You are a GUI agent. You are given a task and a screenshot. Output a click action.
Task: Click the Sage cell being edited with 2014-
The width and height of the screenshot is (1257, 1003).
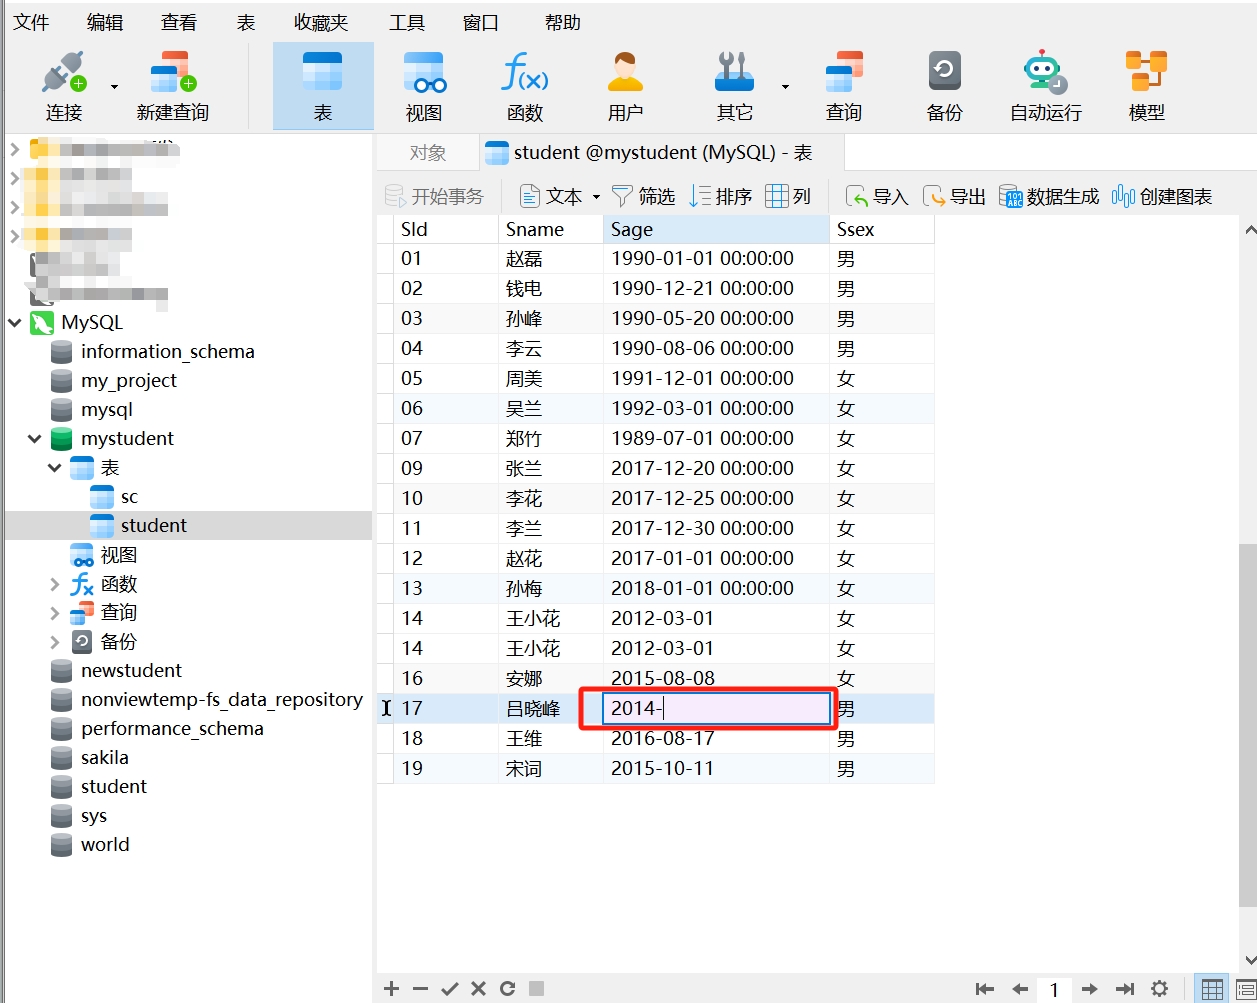[716, 709]
